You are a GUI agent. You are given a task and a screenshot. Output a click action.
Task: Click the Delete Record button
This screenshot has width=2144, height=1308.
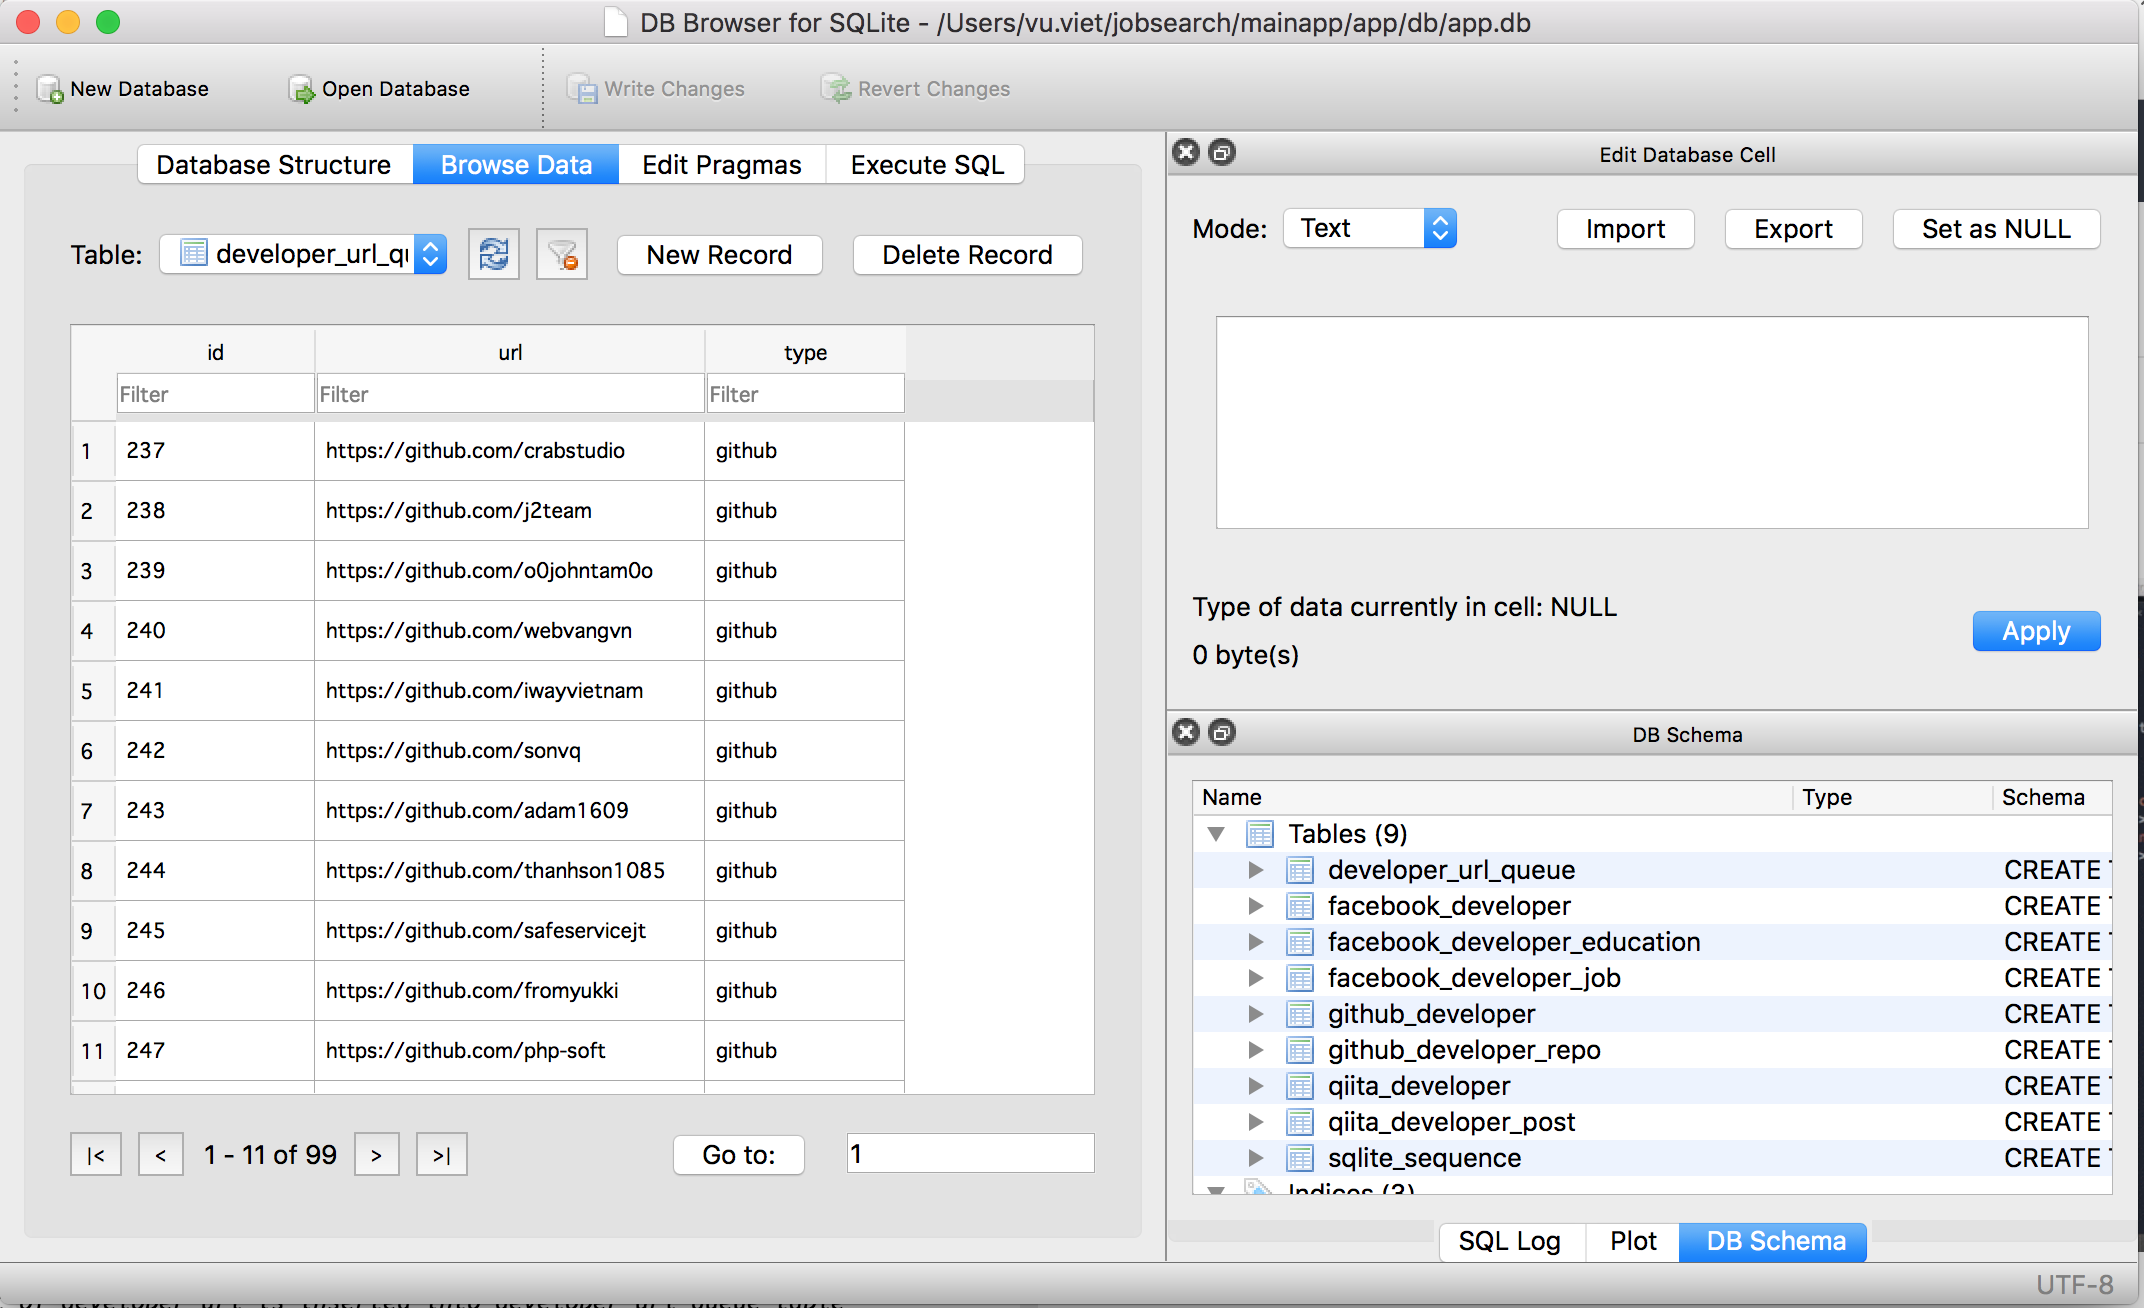(967, 255)
